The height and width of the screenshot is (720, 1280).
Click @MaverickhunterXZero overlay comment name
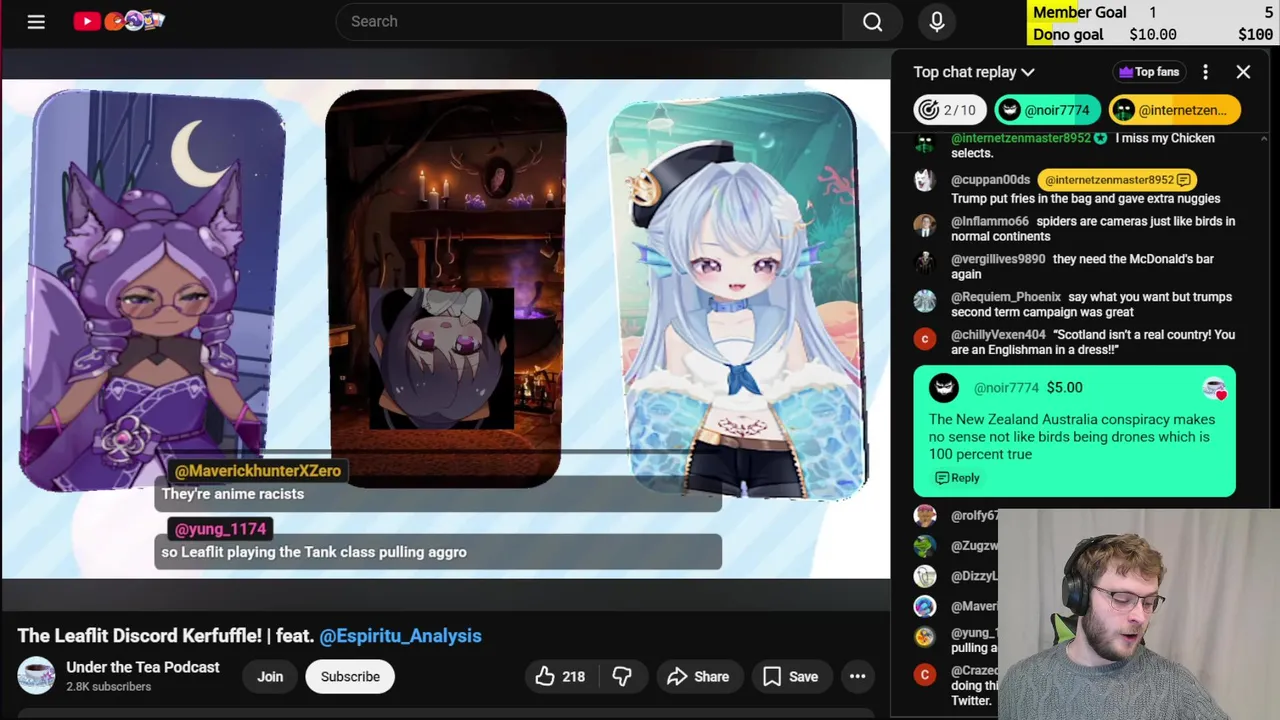pyautogui.click(x=258, y=471)
